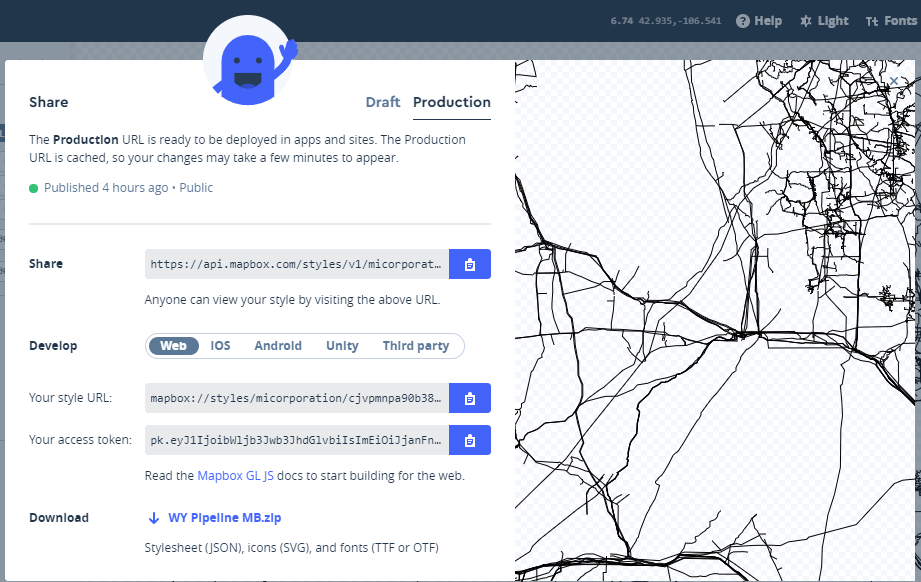This screenshot has width=921, height=582.
Task: Copy the style URL to clipboard
Action: coord(469,398)
